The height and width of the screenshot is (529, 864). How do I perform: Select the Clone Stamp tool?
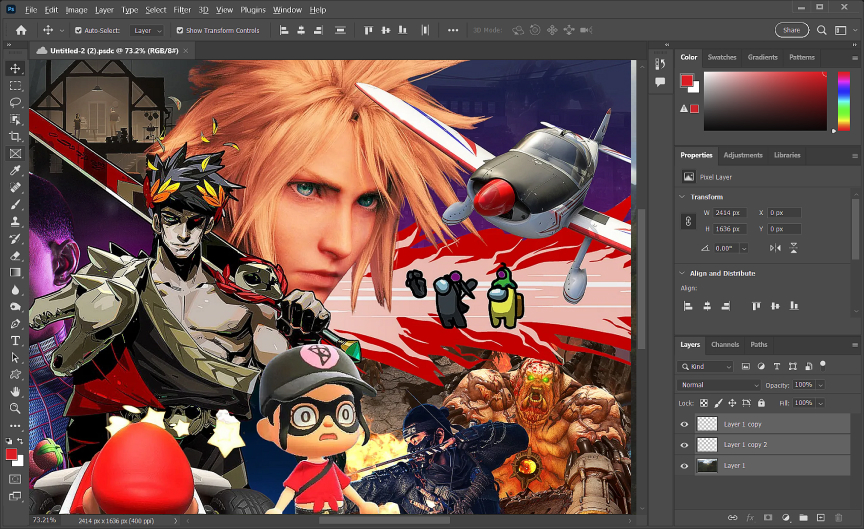click(15, 222)
